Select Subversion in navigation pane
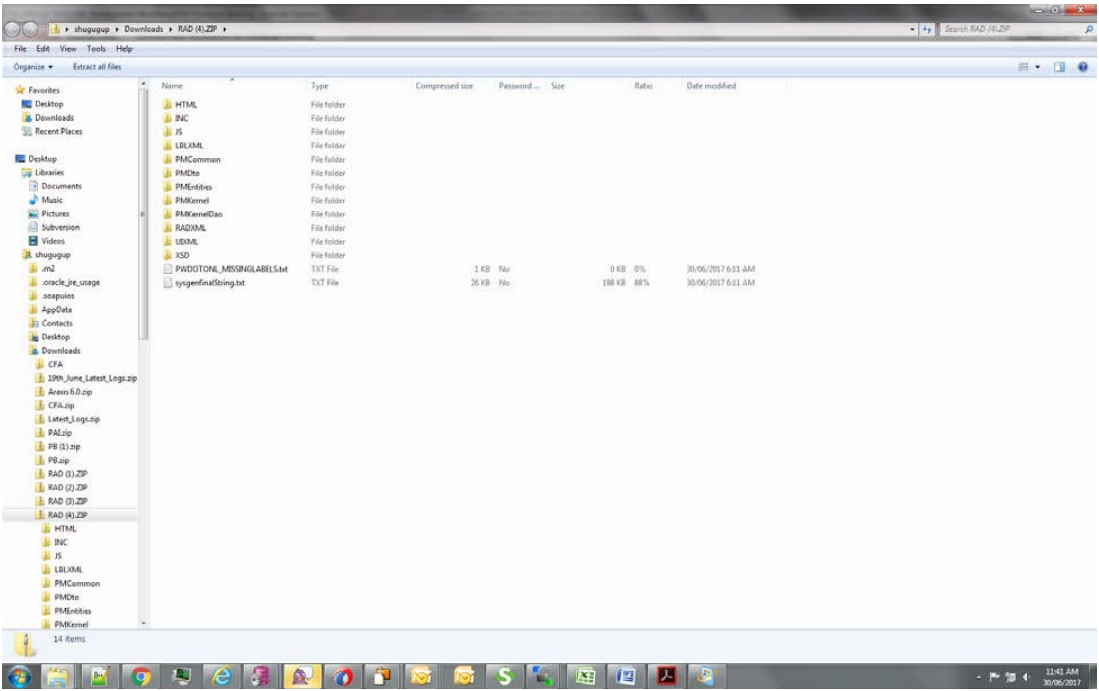 pos(60,228)
